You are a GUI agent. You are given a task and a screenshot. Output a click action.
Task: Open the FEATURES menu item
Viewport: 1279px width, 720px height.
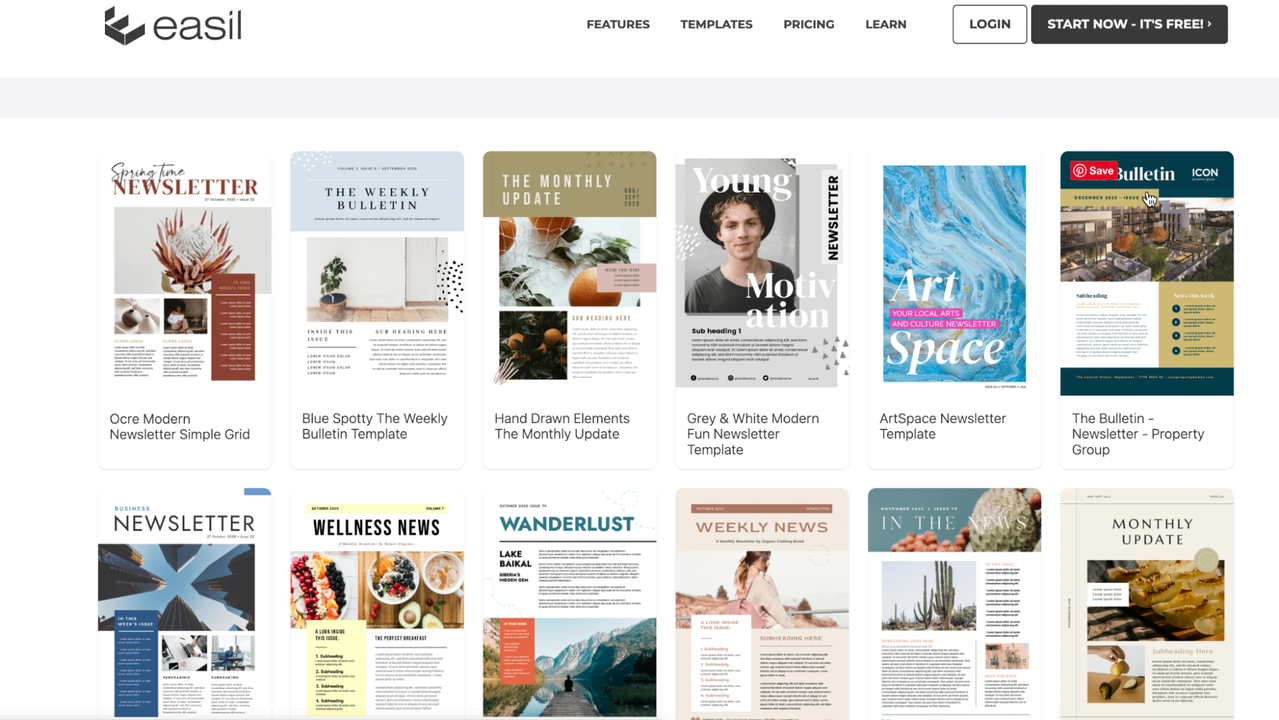pos(617,24)
